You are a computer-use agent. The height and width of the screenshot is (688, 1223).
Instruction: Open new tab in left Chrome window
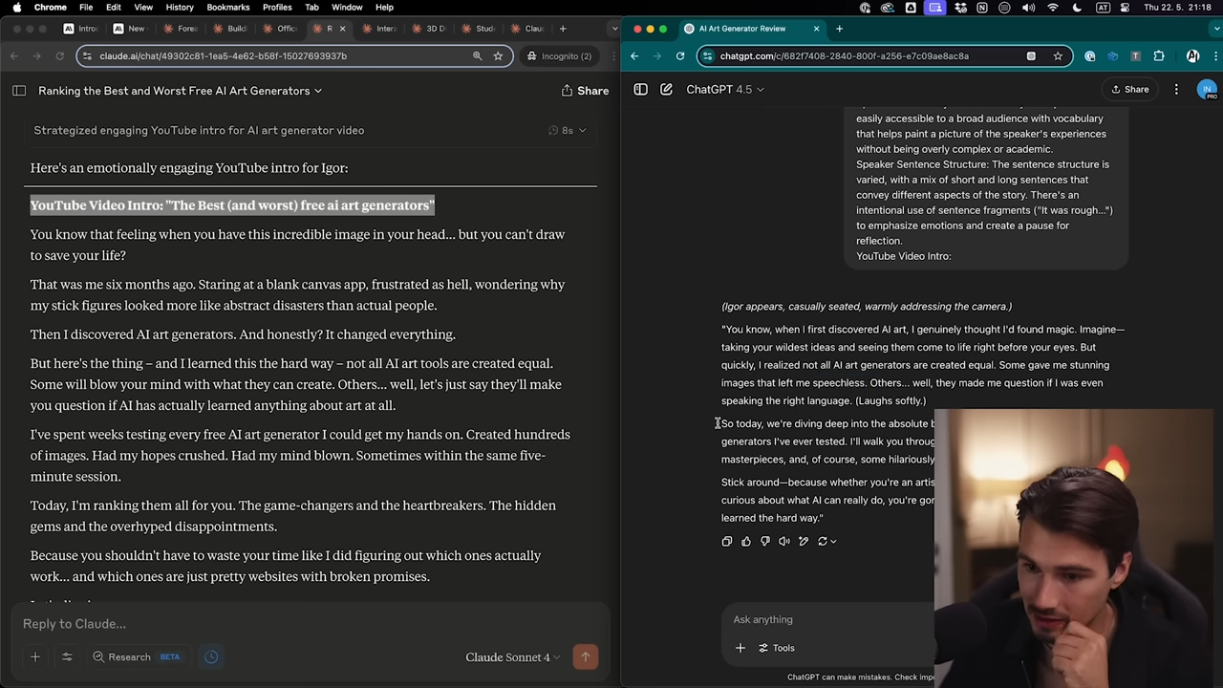point(563,29)
